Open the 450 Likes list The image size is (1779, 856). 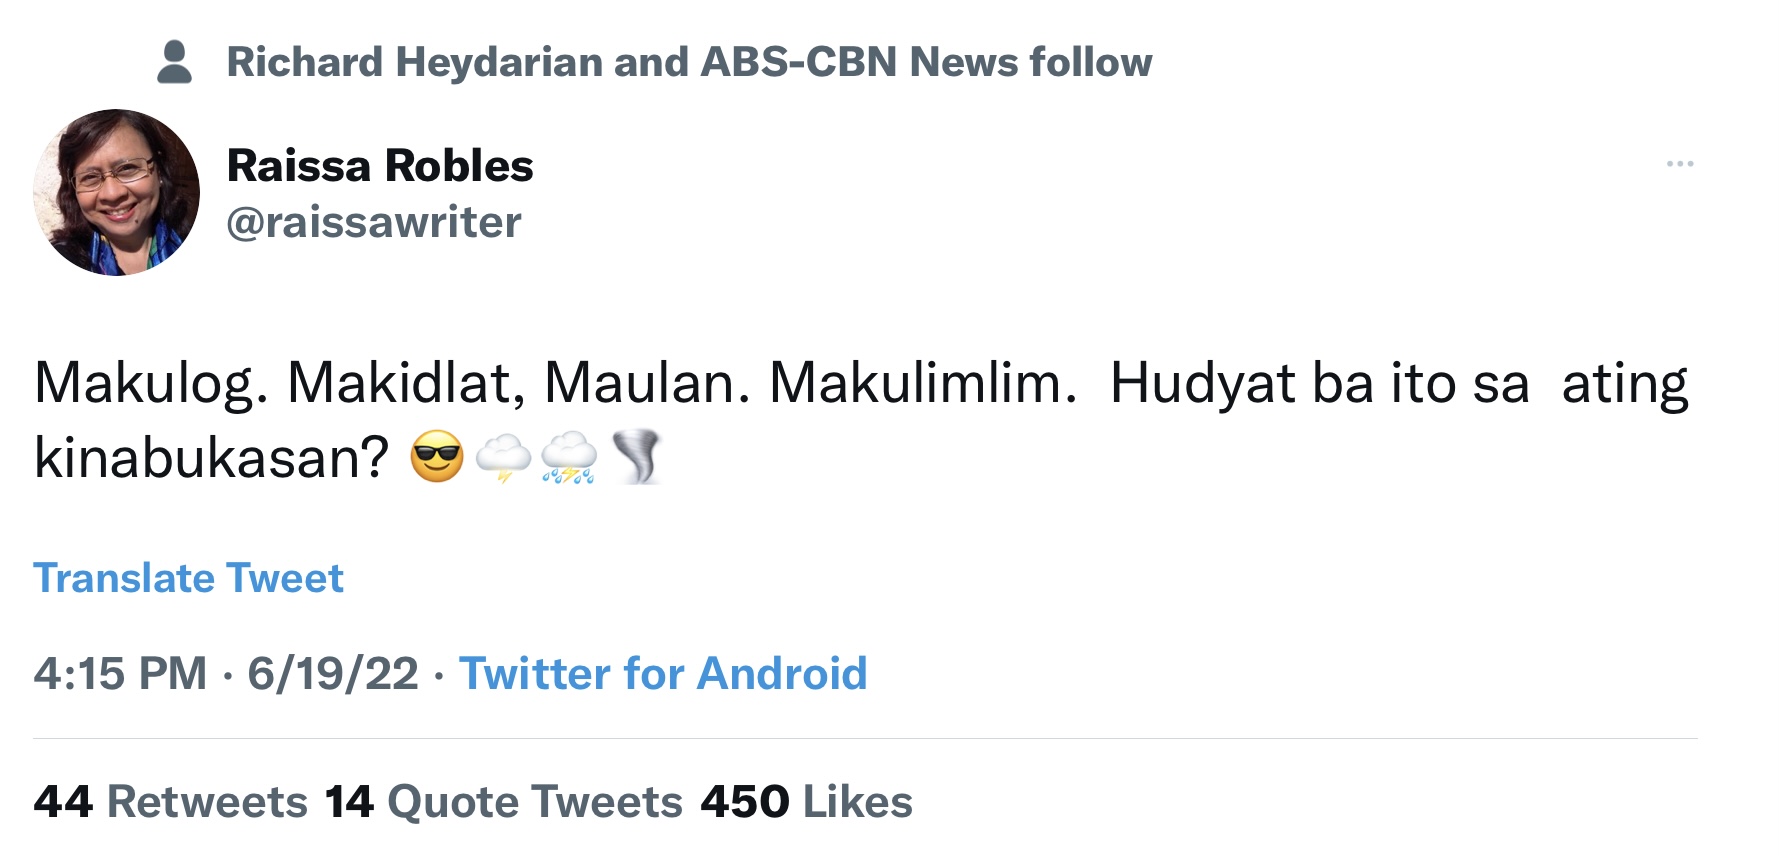pos(806,800)
